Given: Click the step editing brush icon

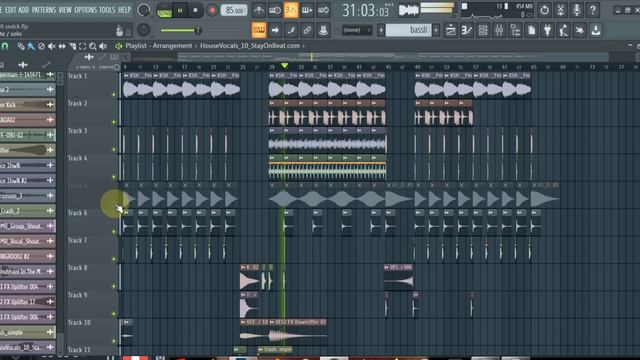Looking at the screenshot, I should [x=291, y=30].
